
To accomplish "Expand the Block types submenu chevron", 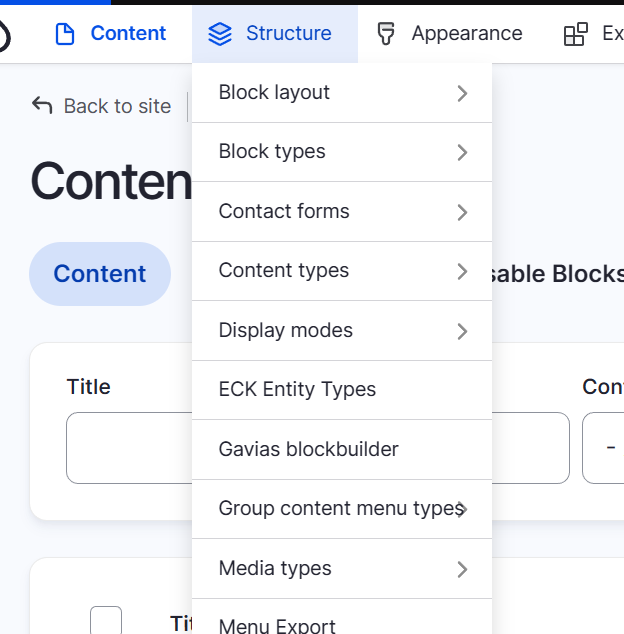I will coord(462,152).
